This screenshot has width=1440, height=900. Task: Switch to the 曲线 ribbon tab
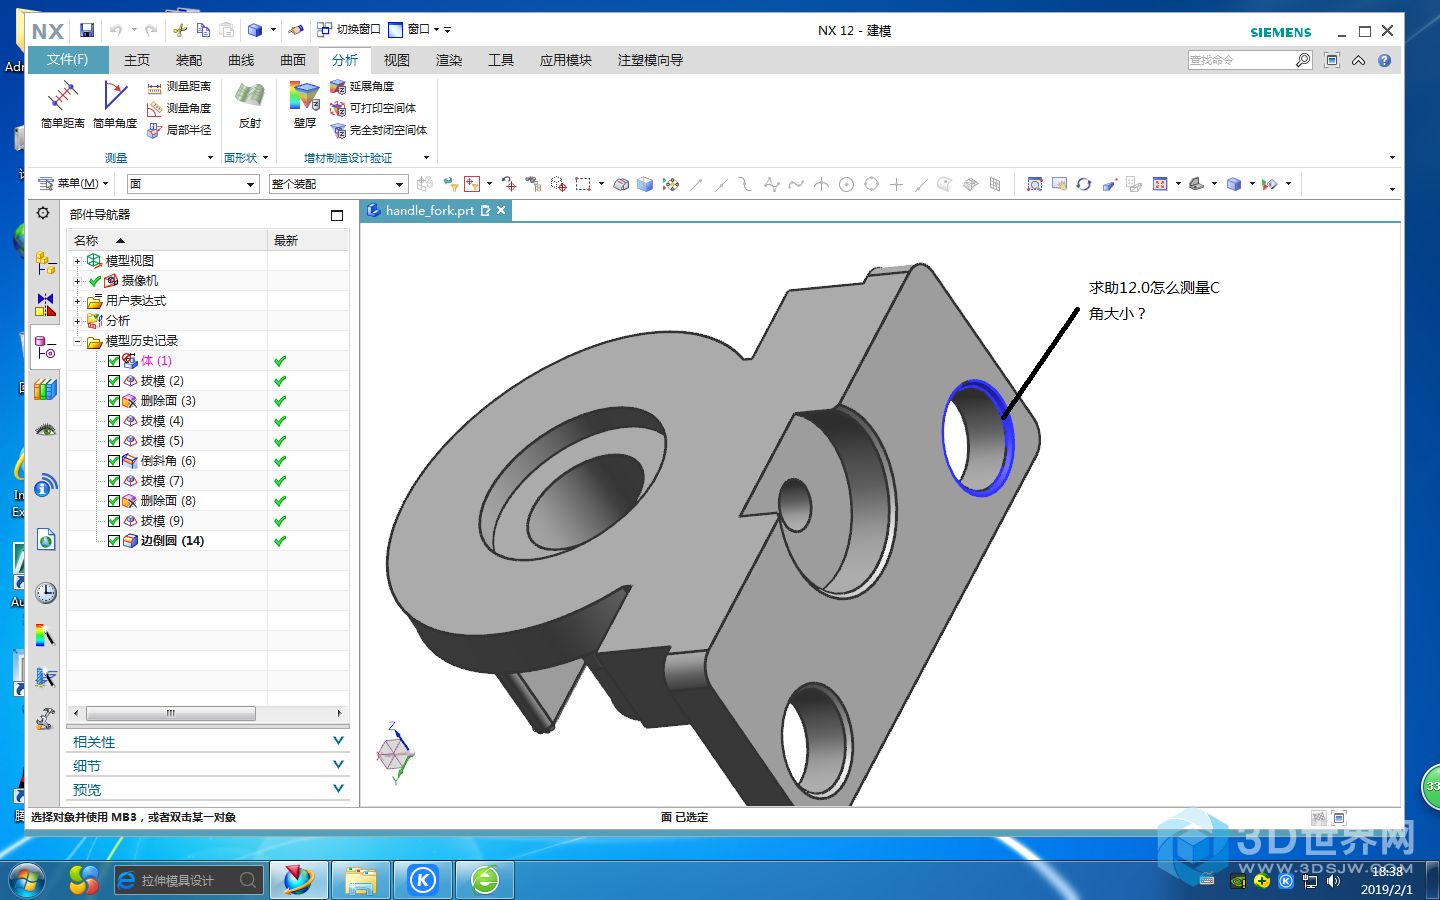click(x=241, y=60)
